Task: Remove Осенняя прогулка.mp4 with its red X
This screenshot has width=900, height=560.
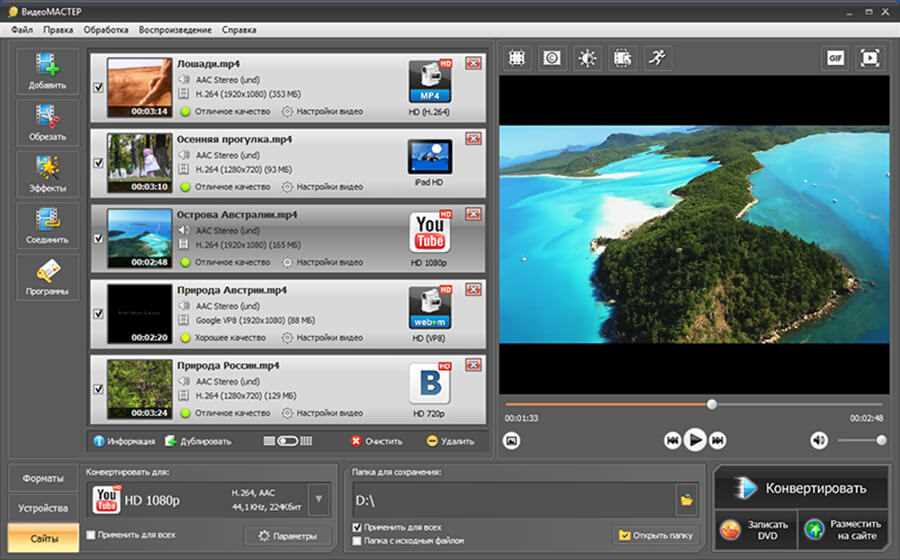Action: click(474, 138)
